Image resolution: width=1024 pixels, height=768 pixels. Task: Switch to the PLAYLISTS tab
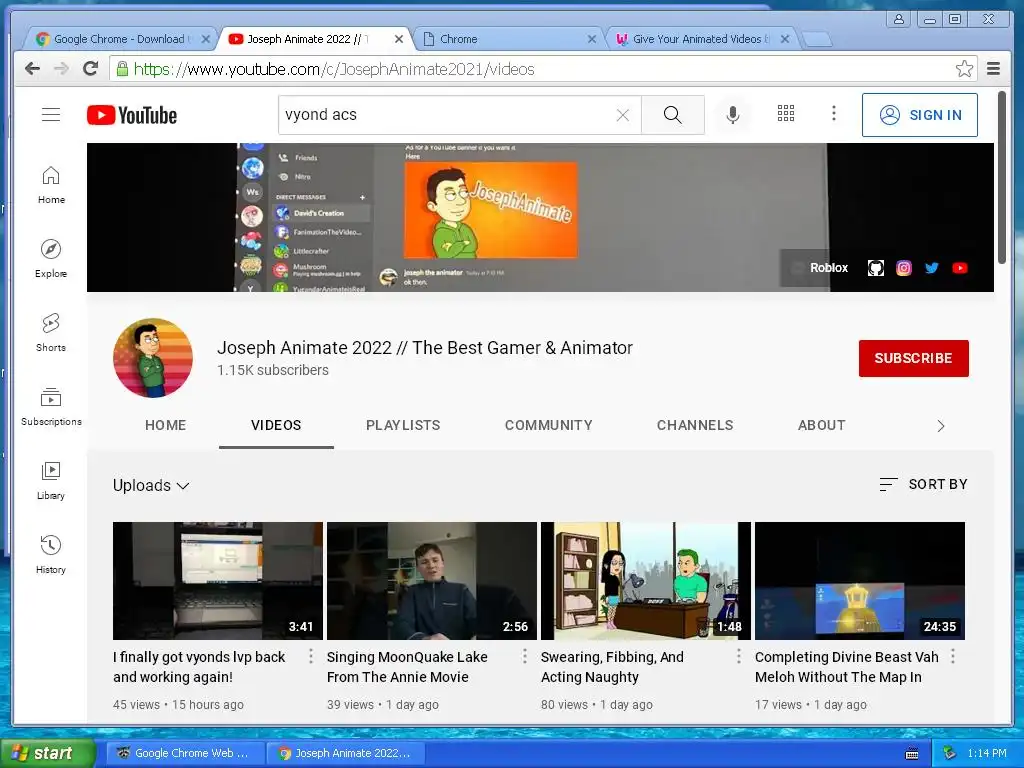pyautogui.click(x=403, y=425)
